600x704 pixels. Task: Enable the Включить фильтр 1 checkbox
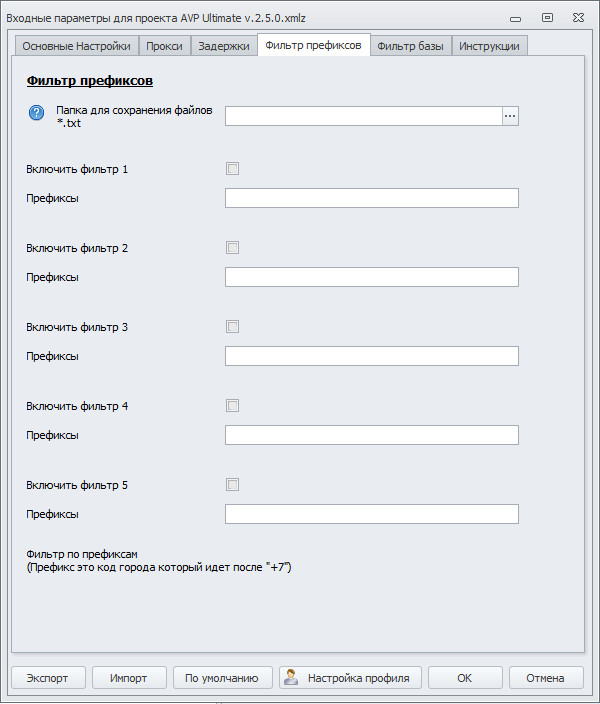(x=233, y=169)
